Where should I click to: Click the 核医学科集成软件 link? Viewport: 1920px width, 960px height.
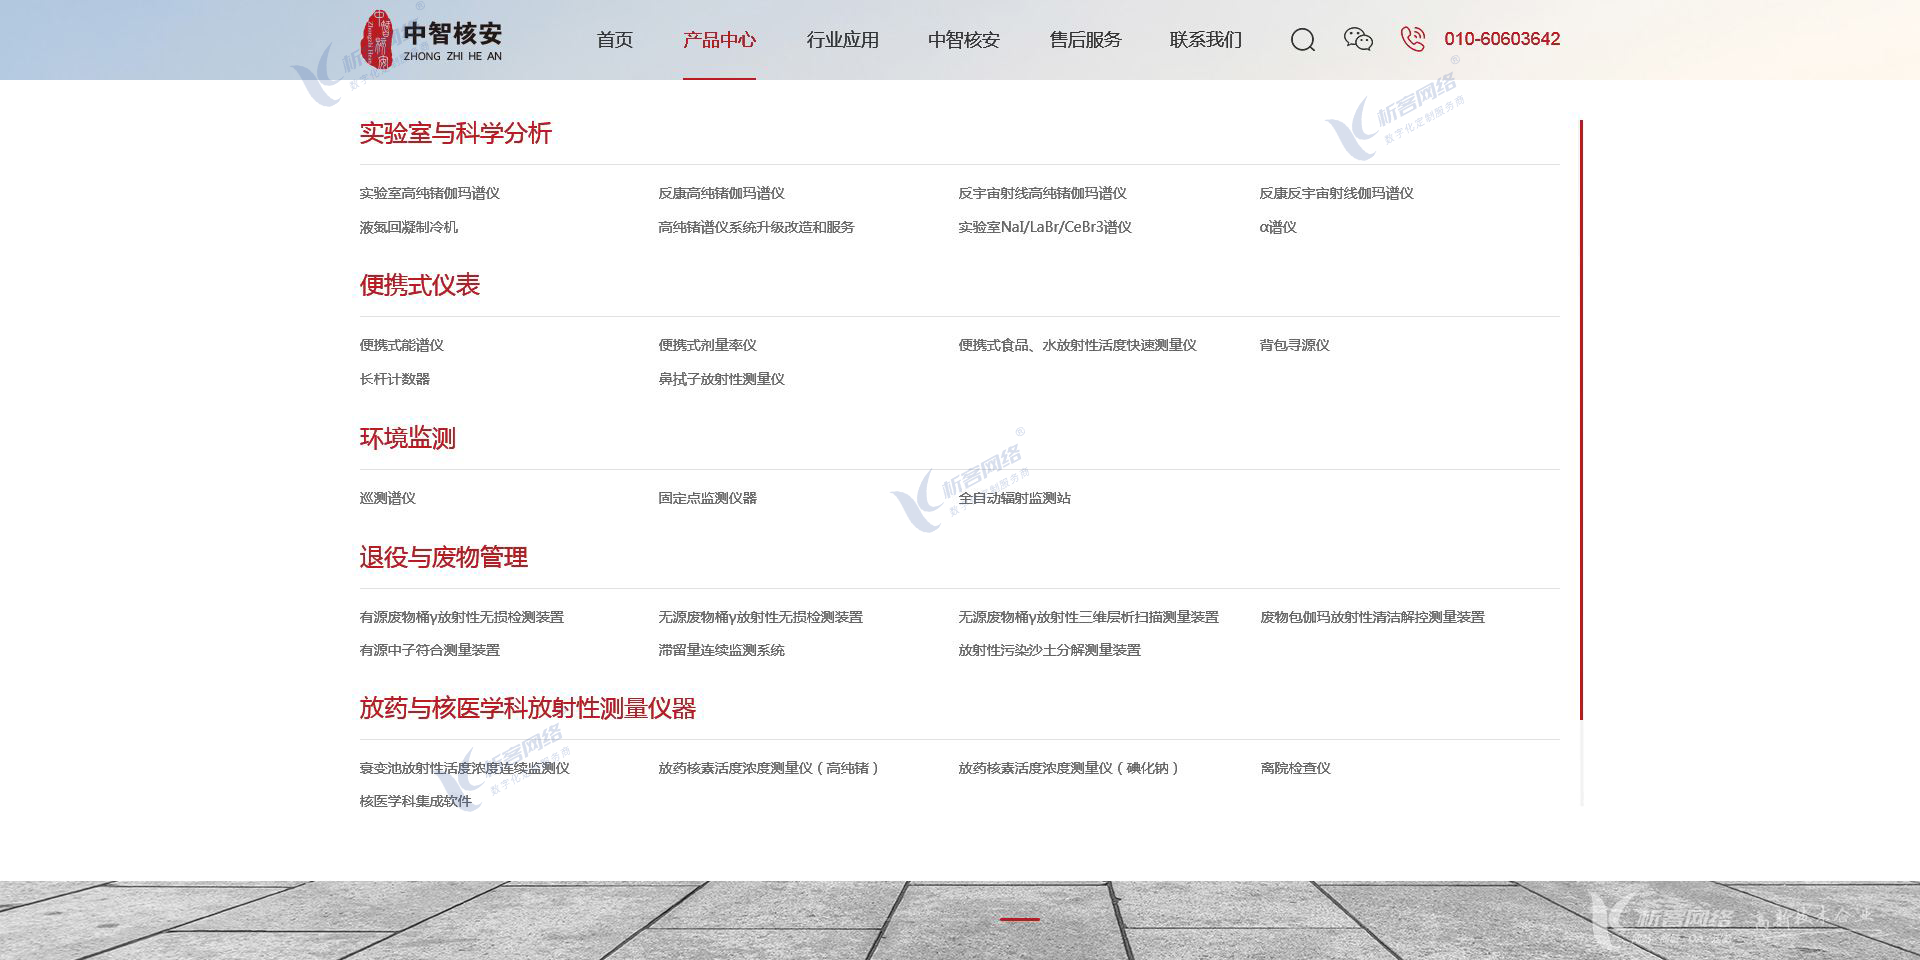[415, 801]
